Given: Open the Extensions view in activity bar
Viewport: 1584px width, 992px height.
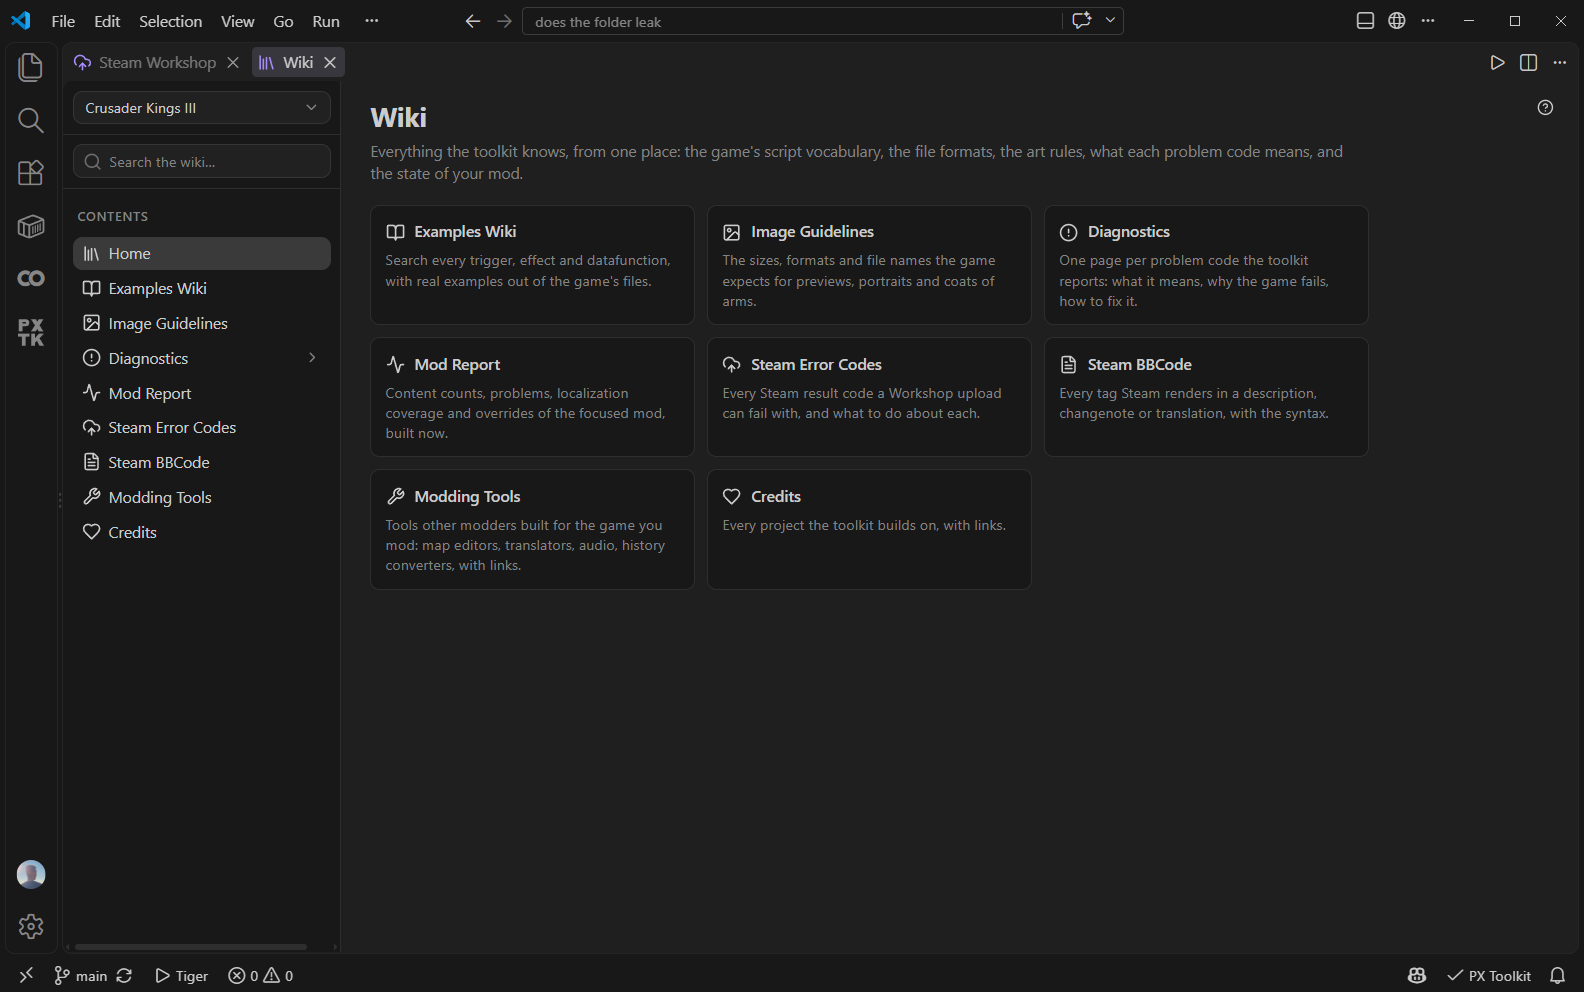Looking at the screenshot, I should coord(31,173).
